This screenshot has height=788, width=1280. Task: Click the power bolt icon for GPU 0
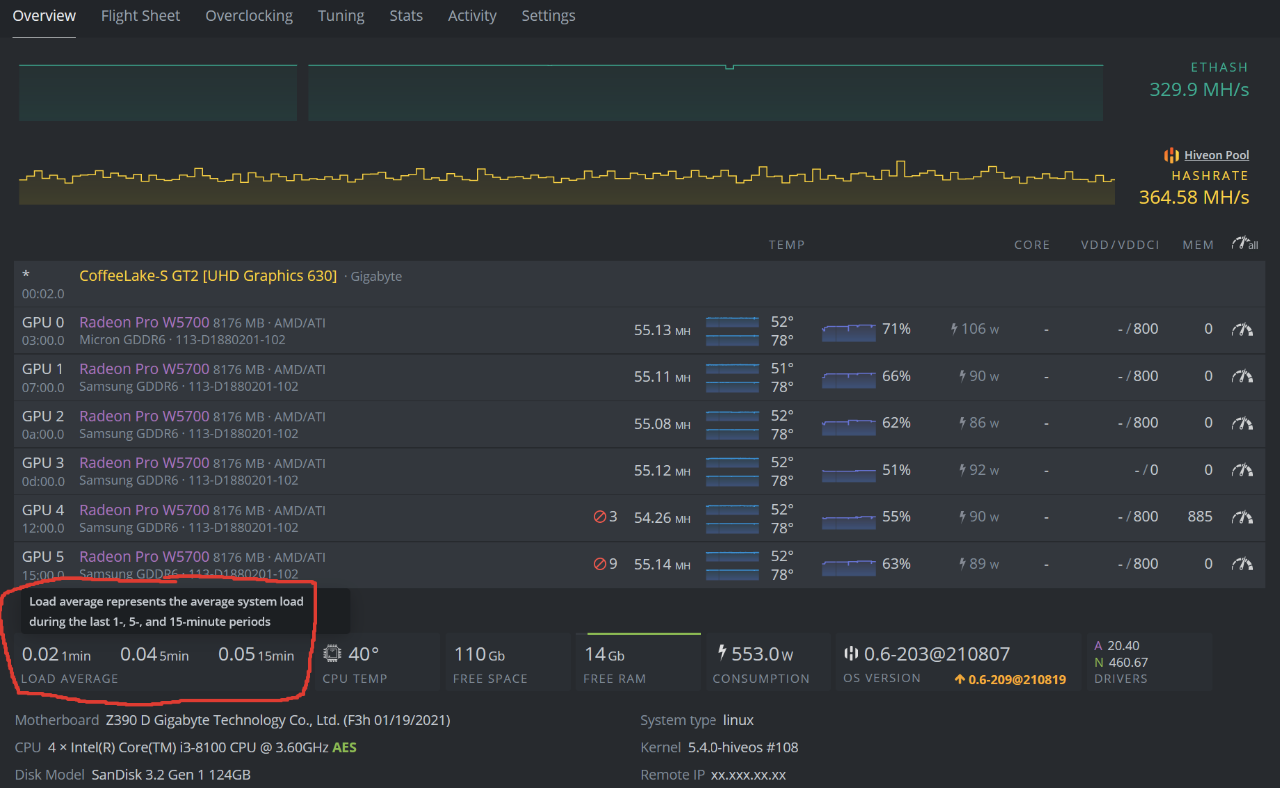tap(955, 329)
